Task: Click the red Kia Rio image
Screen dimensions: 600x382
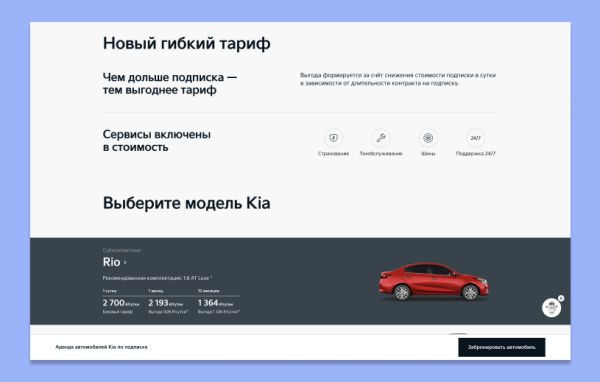Action: 434,282
